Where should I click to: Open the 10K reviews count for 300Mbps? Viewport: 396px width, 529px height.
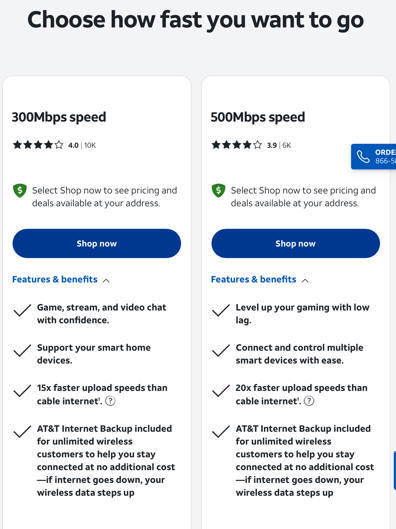(90, 145)
